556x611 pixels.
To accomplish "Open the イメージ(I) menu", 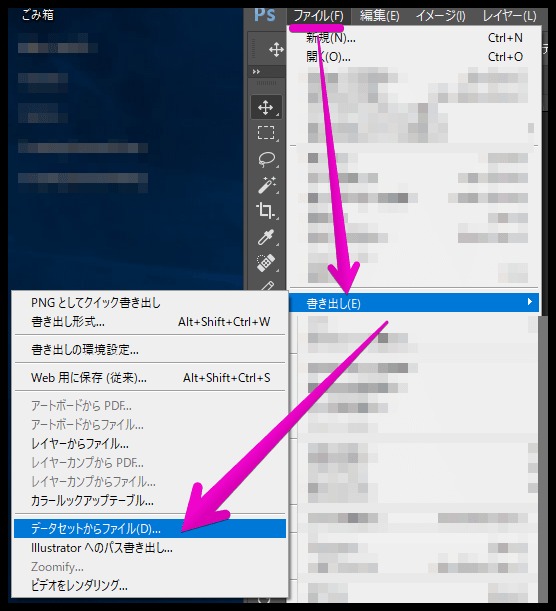I will tap(441, 16).
